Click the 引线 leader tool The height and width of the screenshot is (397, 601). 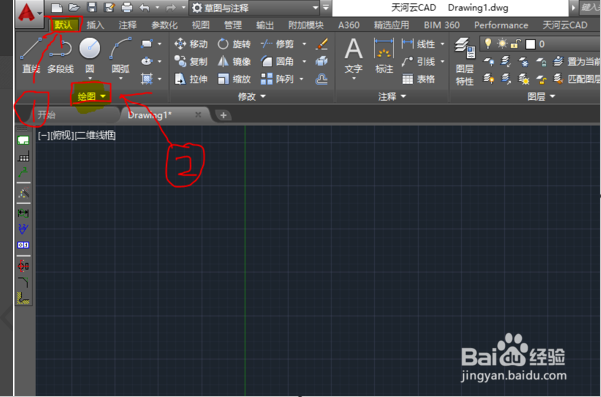tap(419, 61)
